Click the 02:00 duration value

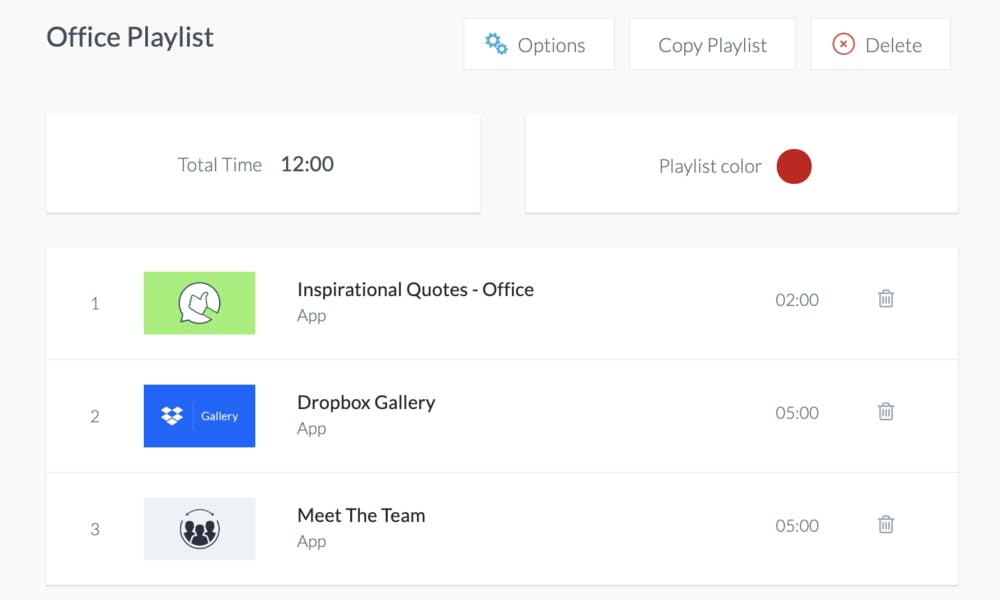797,300
